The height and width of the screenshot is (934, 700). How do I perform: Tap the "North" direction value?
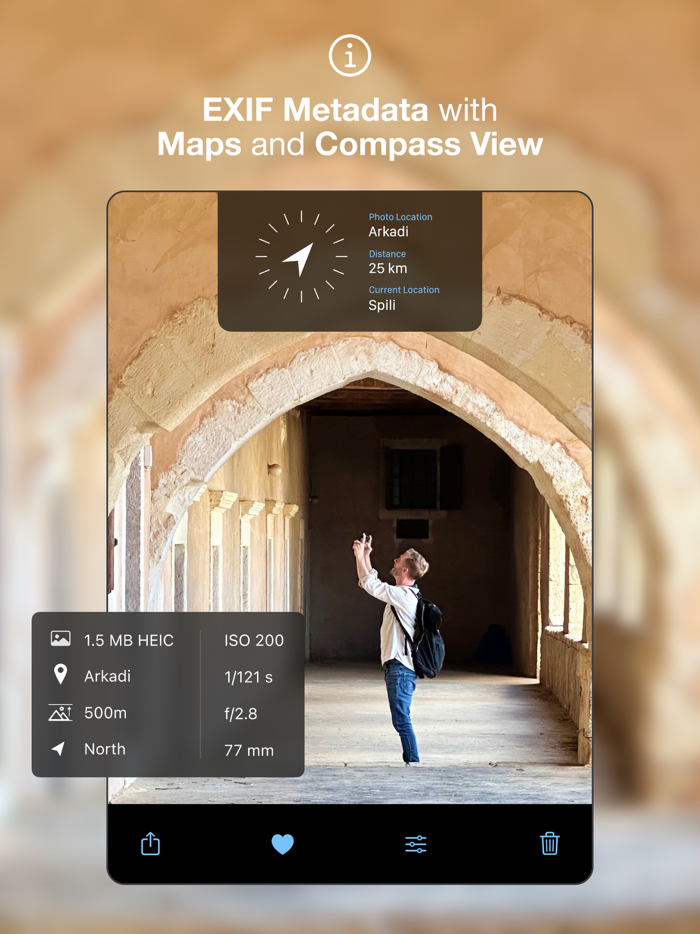(105, 749)
